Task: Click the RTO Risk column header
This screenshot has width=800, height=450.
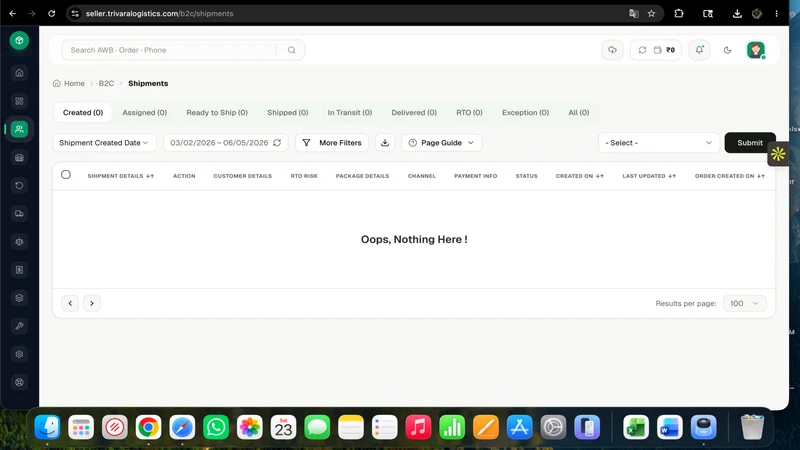Action: [x=304, y=176]
